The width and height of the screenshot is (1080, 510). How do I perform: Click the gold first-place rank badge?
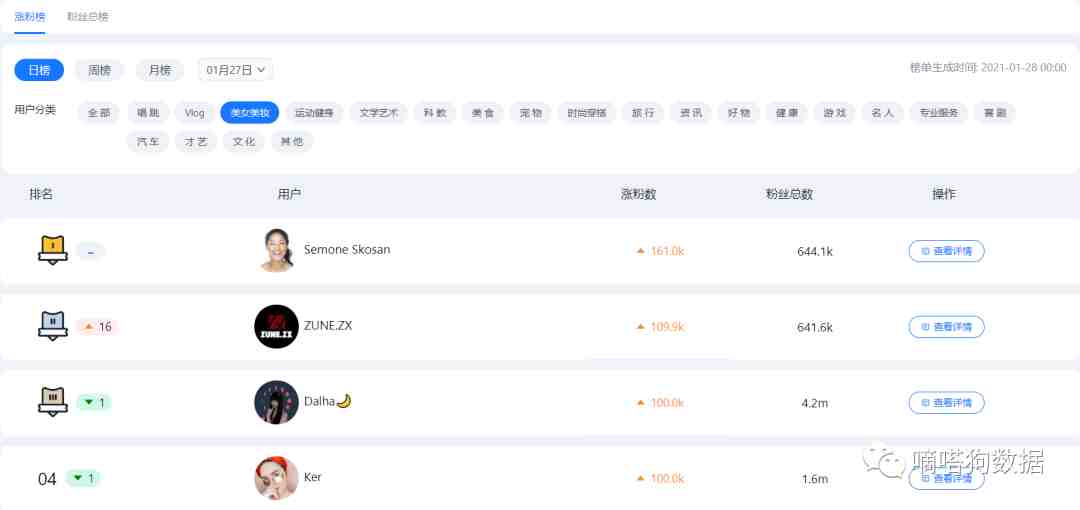click(x=53, y=249)
